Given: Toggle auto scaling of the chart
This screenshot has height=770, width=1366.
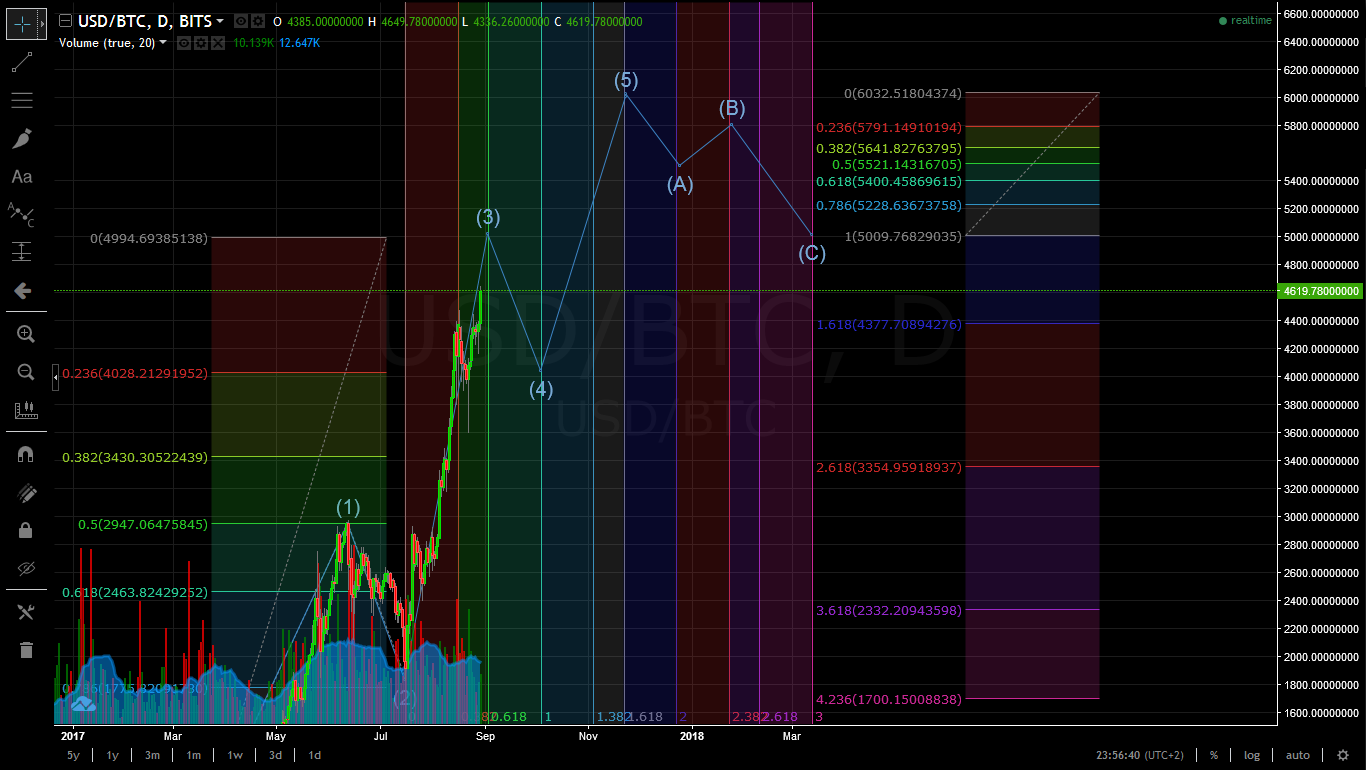Looking at the screenshot, I should tap(1297, 755).
